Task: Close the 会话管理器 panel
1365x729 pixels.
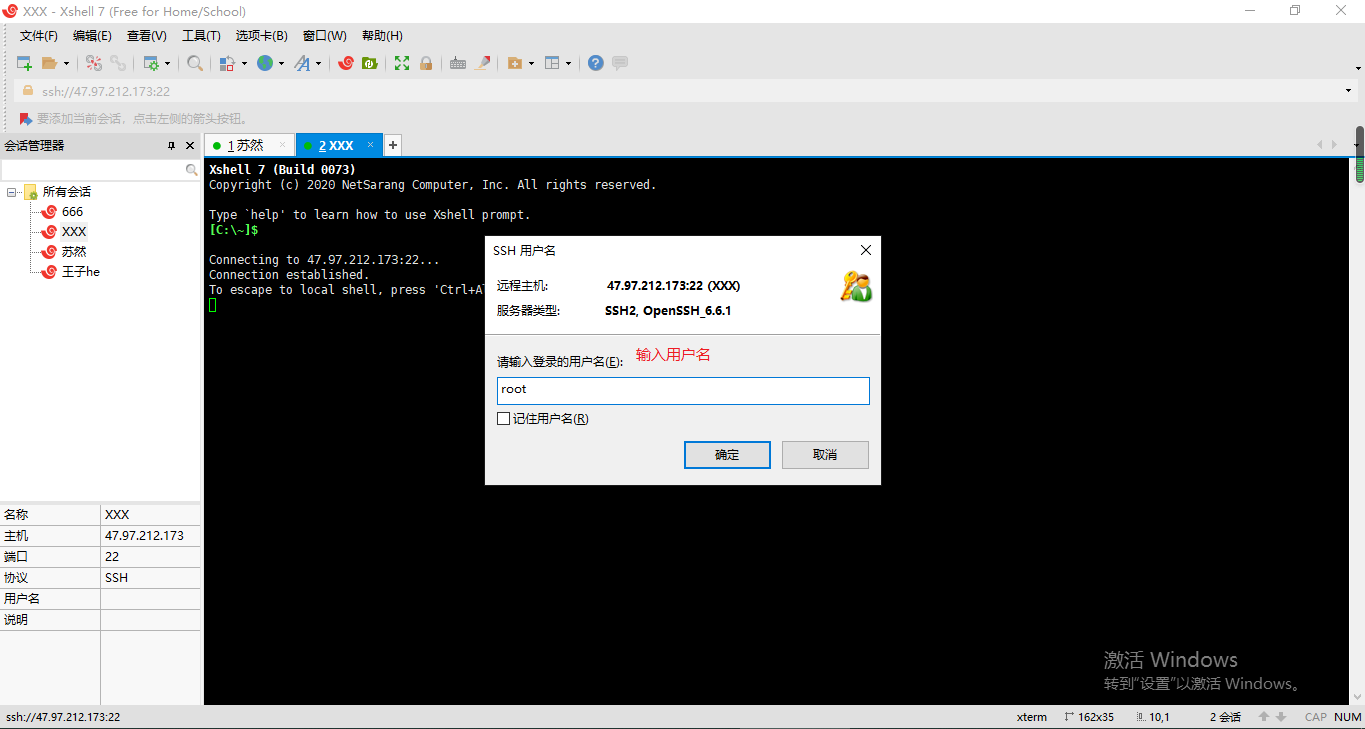Action: tap(190, 146)
